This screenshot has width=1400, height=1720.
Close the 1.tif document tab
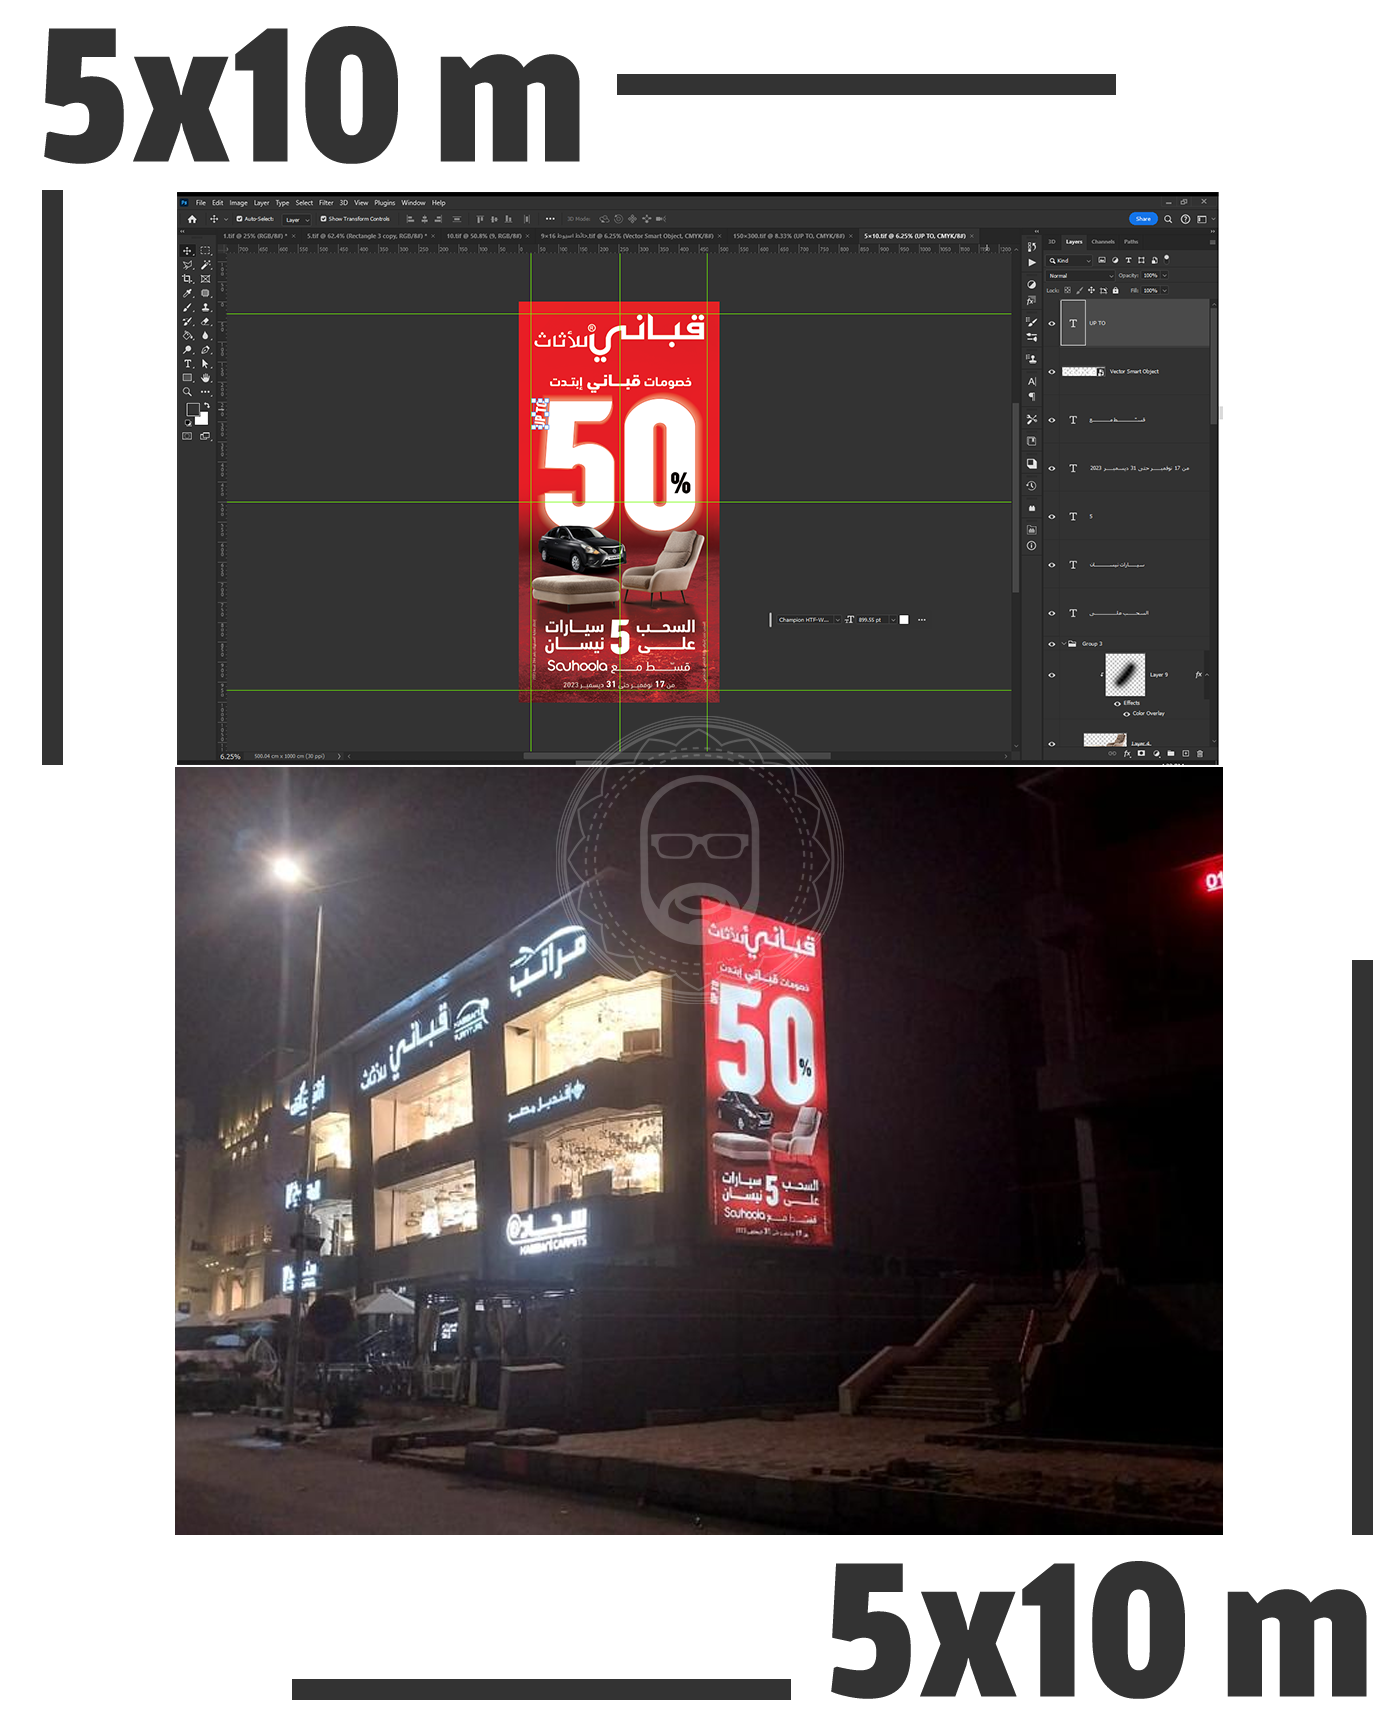pos(293,236)
